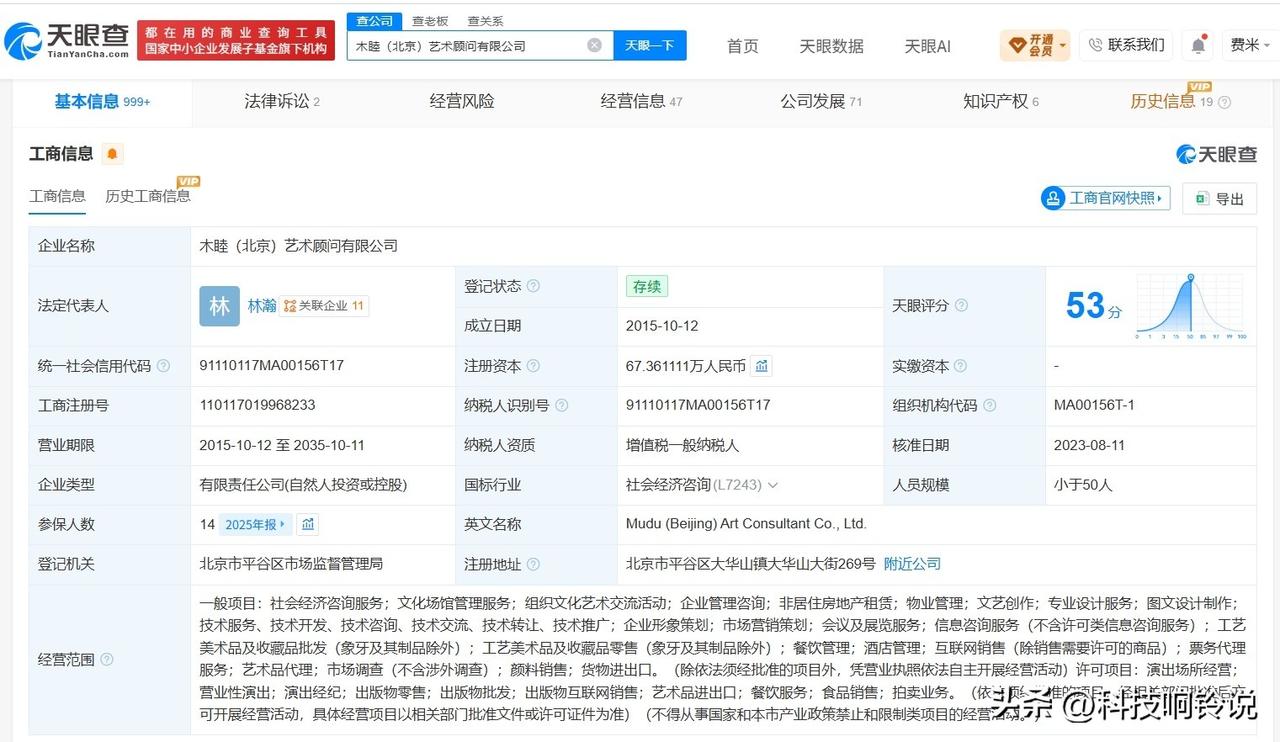Open the 首页 menu item
This screenshot has width=1280, height=742.
tap(742, 46)
